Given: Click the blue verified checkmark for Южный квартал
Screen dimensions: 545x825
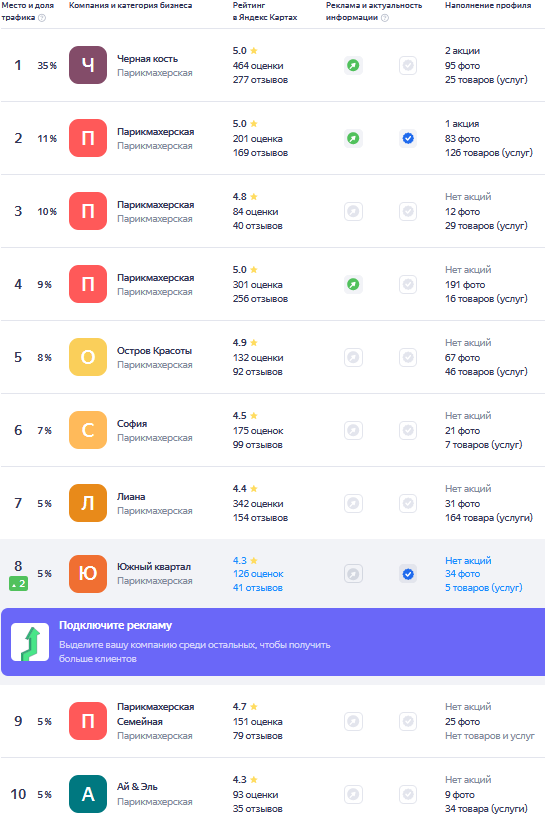Looking at the screenshot, I should [408, 574].
